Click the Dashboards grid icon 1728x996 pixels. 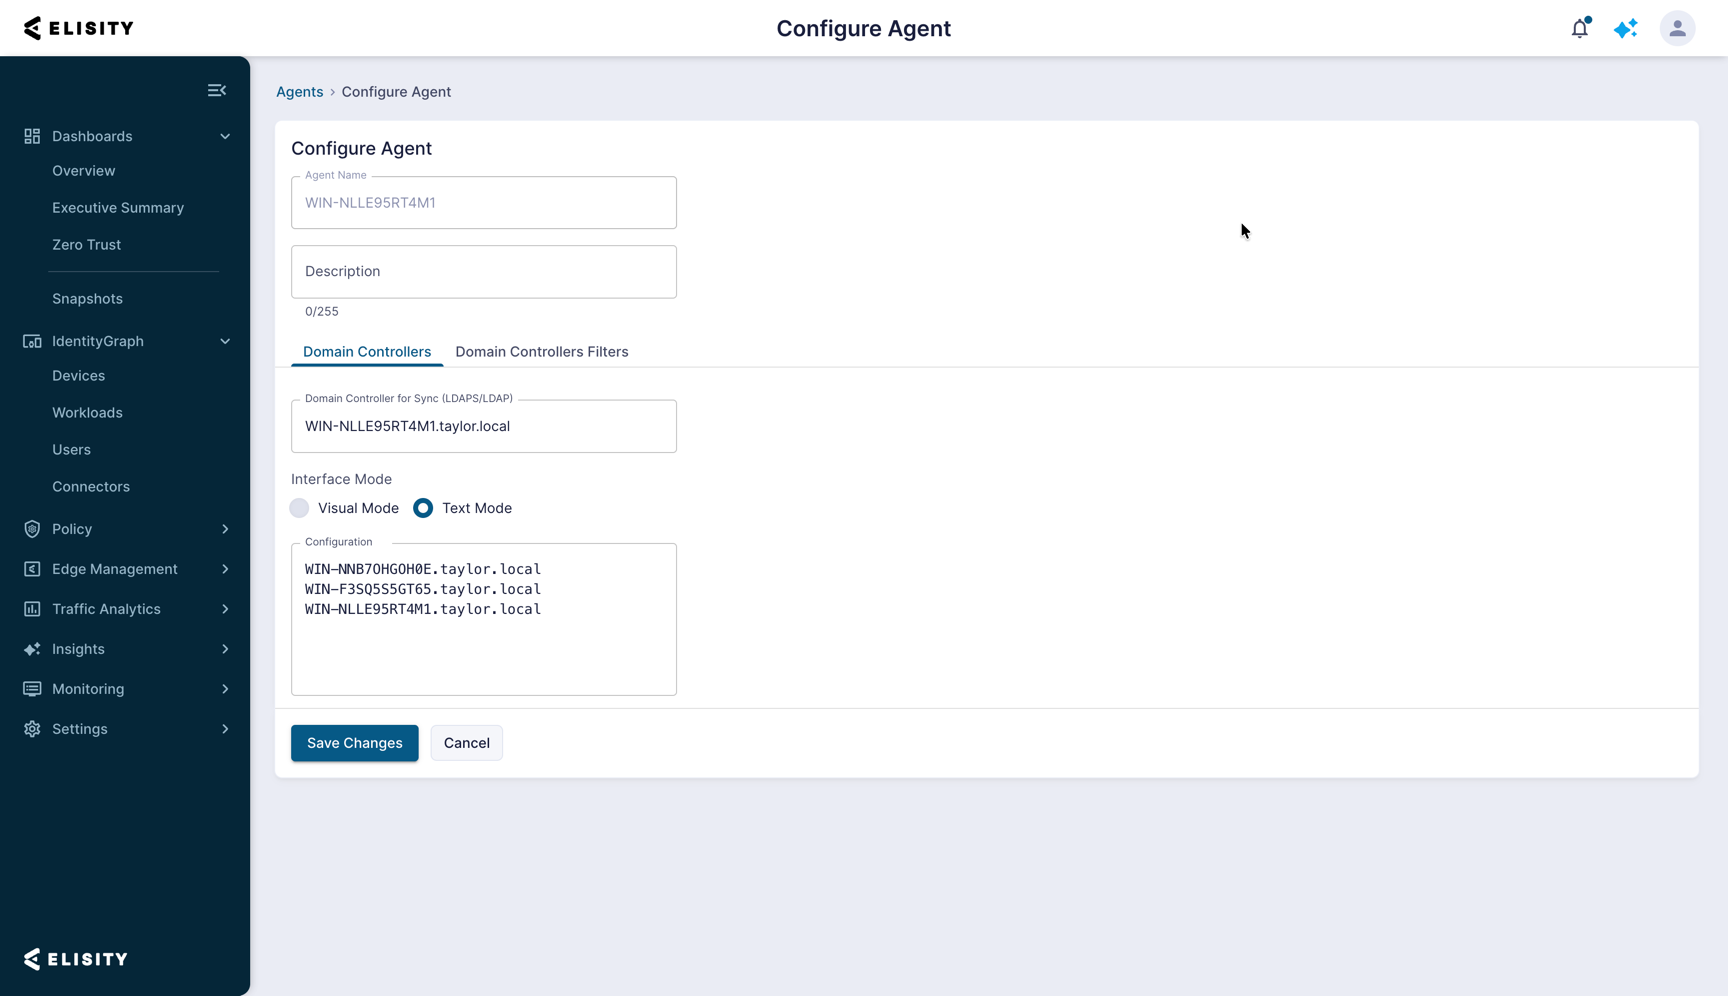32,136
